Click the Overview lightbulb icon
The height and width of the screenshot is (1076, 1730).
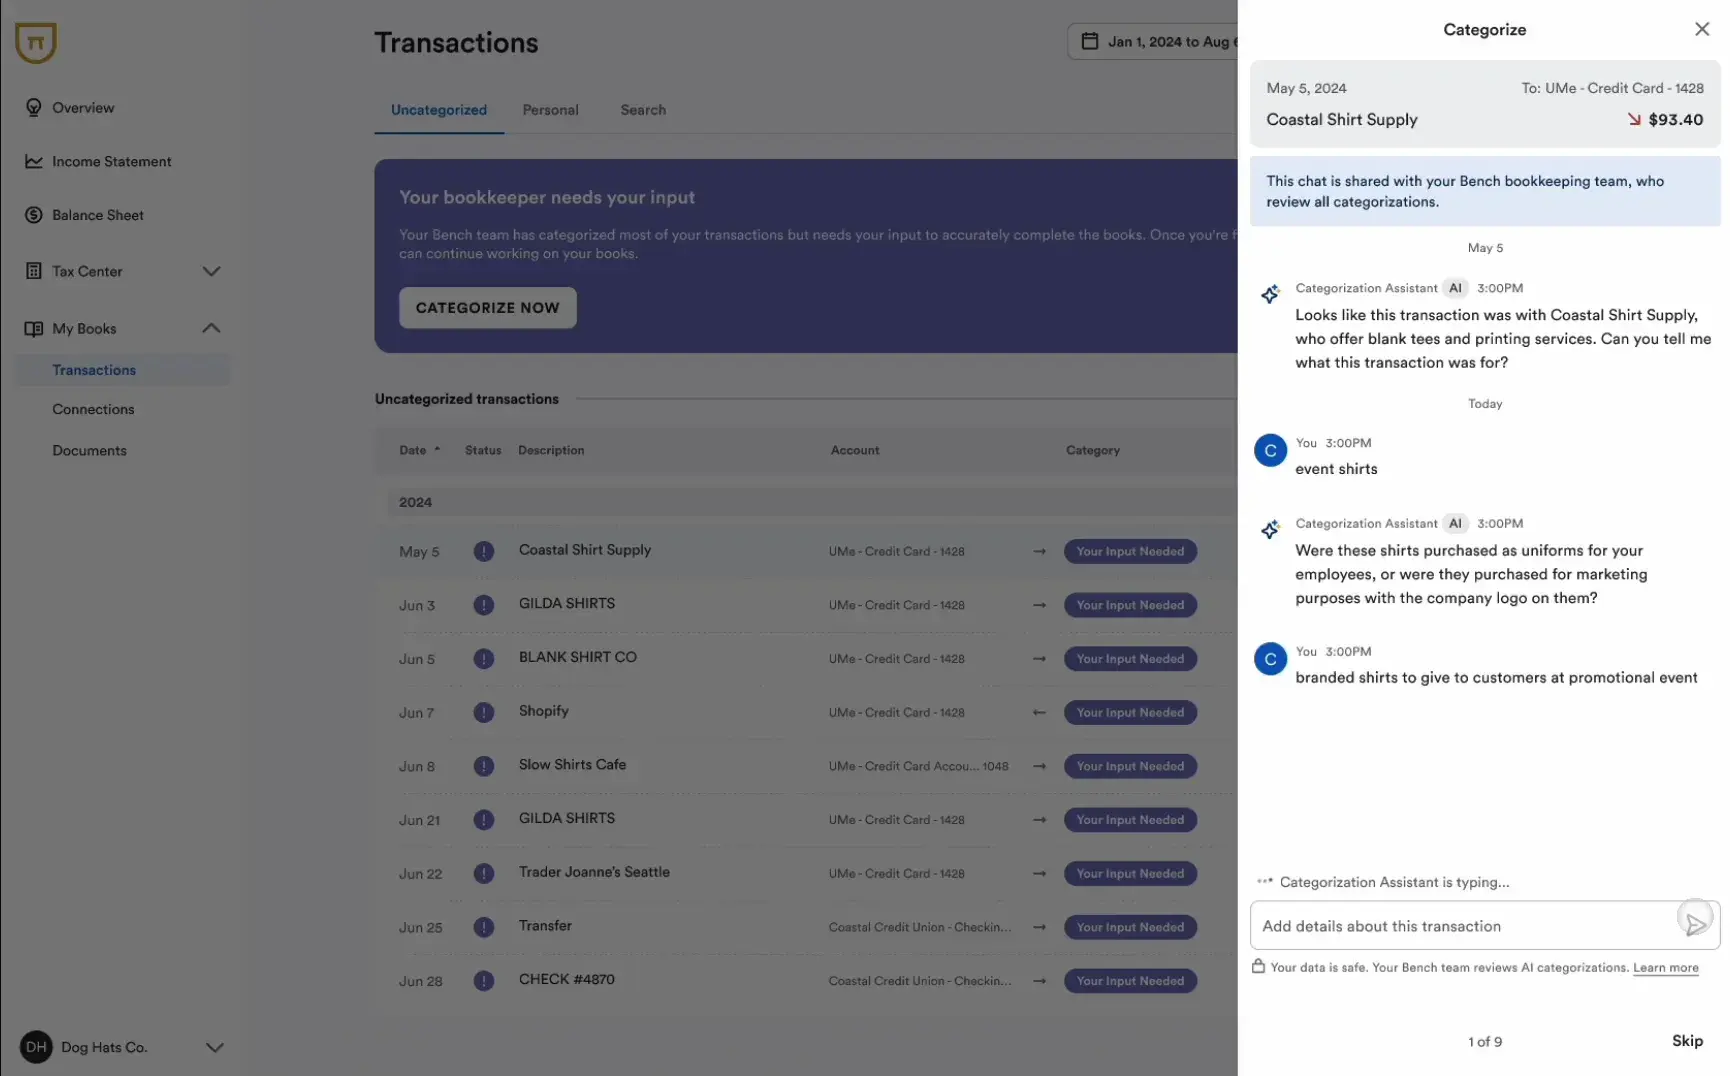[x=33, y=107]
